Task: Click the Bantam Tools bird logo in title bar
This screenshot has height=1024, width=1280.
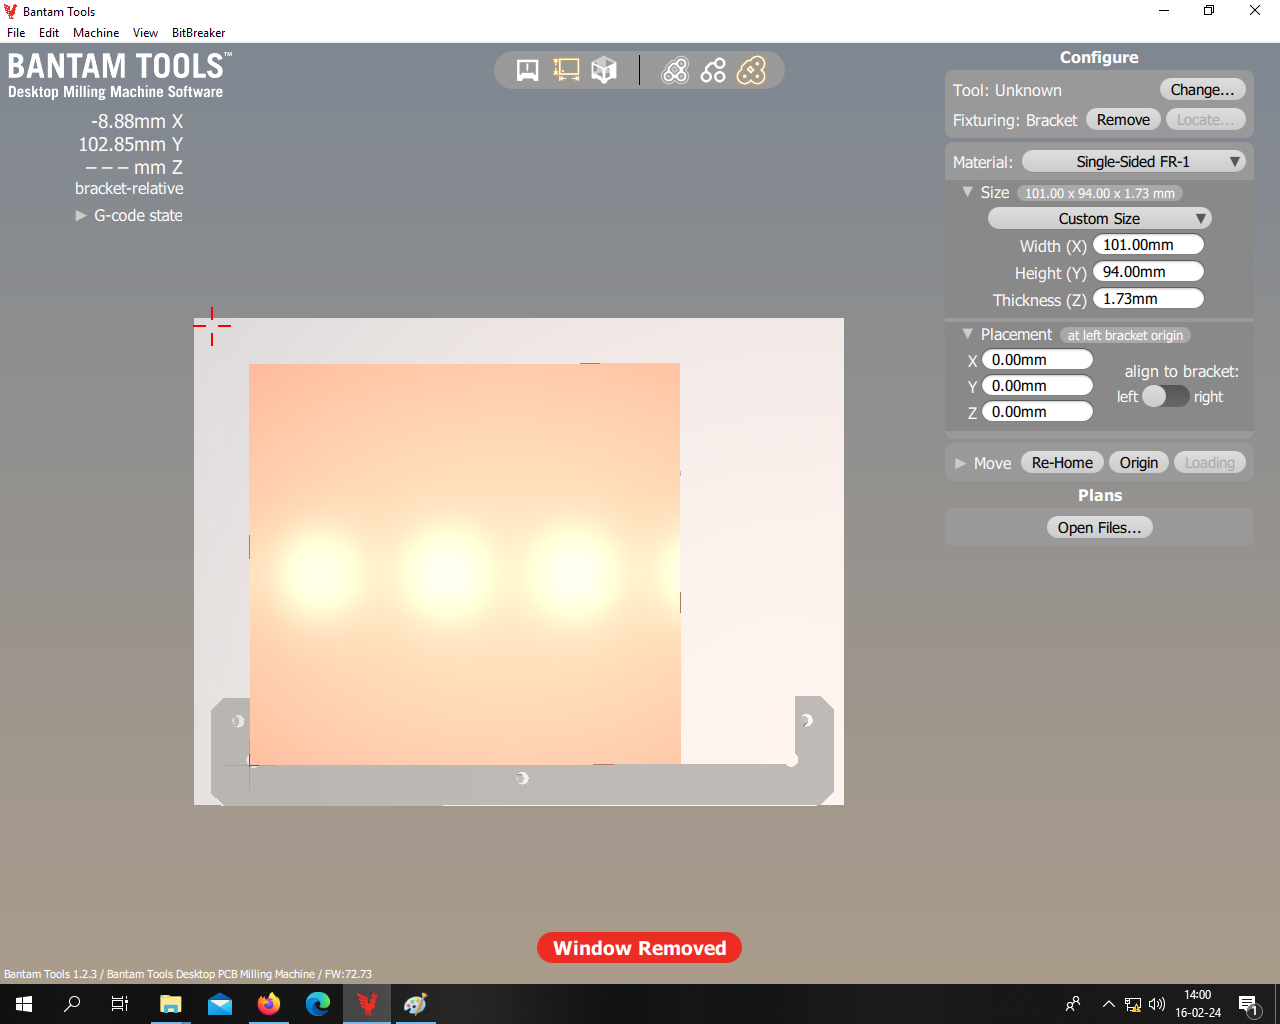Action: (10, 11)
